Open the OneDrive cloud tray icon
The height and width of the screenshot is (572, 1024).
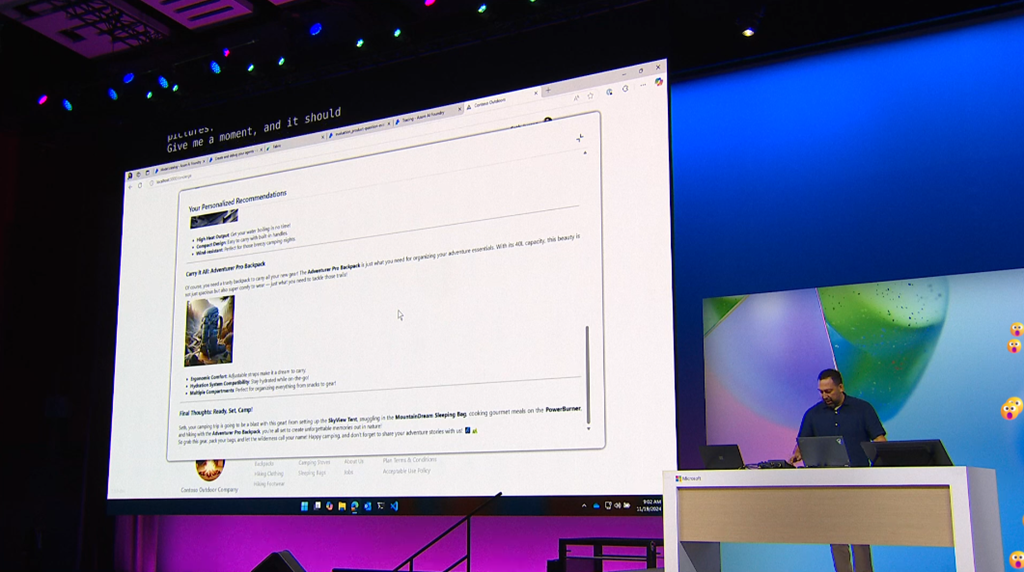click(x=596, y=505)
